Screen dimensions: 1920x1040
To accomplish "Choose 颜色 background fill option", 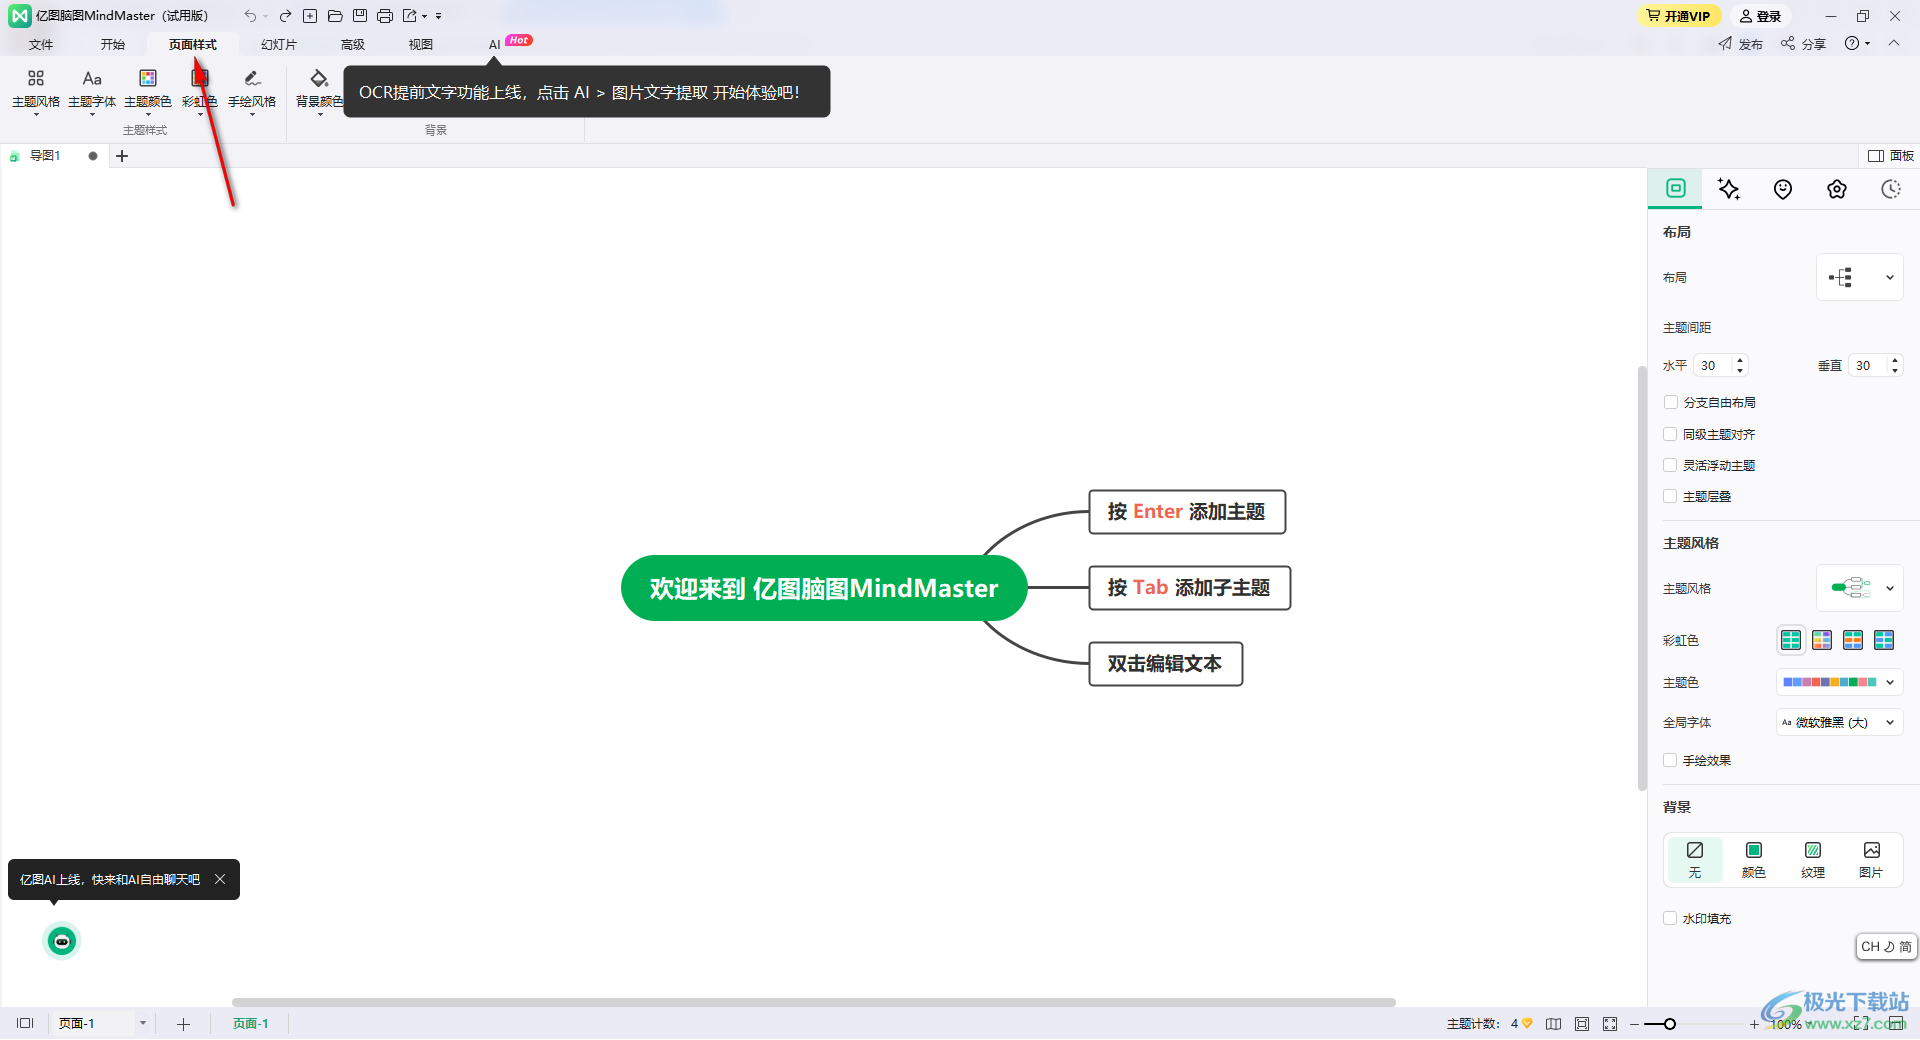I will (x=1754, y=860).
